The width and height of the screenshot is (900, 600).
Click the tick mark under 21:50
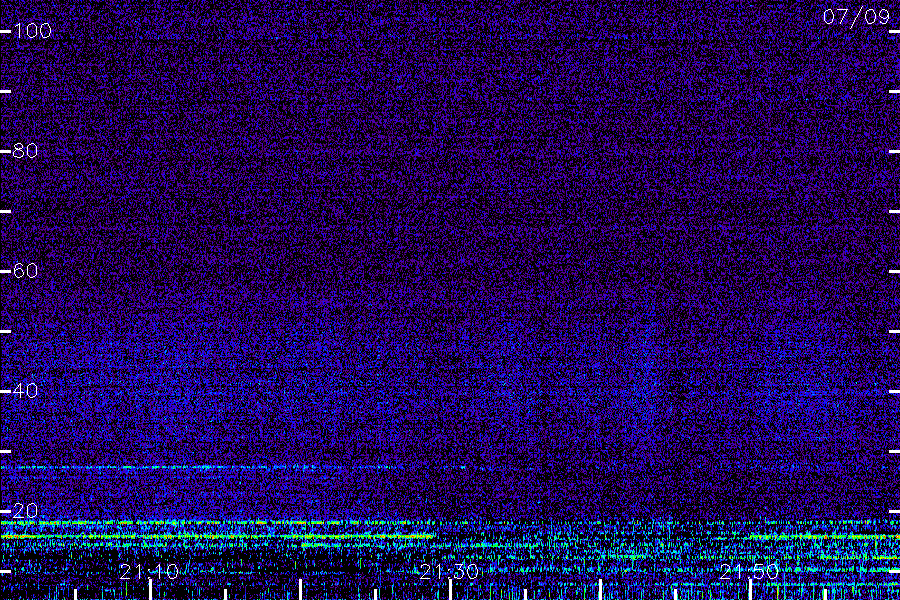pyautogui.click(x=750, y=590)
